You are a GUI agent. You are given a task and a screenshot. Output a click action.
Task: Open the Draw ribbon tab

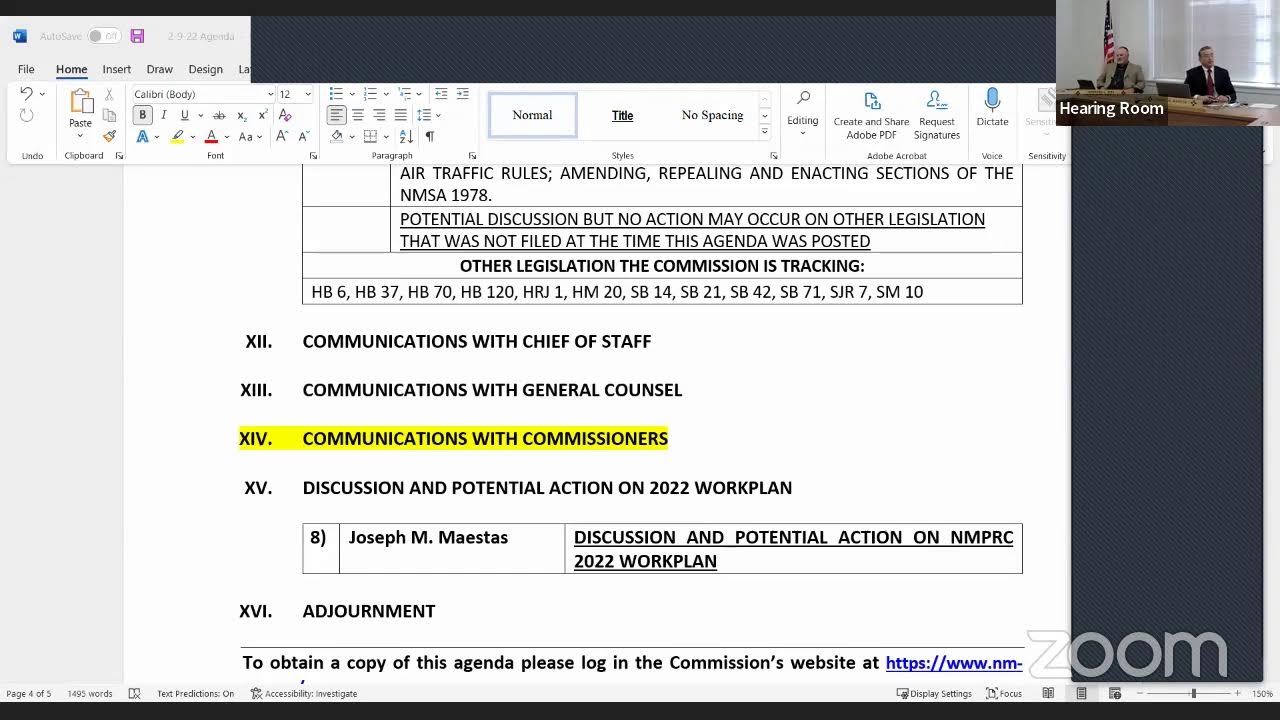(160, 69)
